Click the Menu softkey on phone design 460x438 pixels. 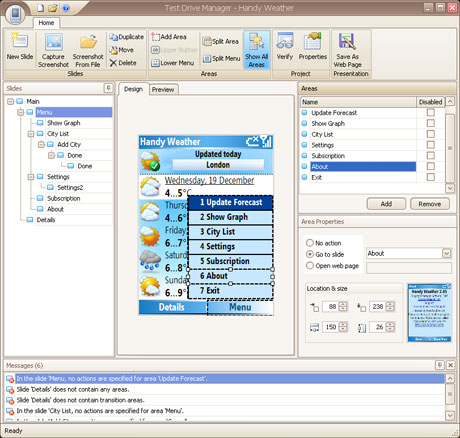(240, 307)
